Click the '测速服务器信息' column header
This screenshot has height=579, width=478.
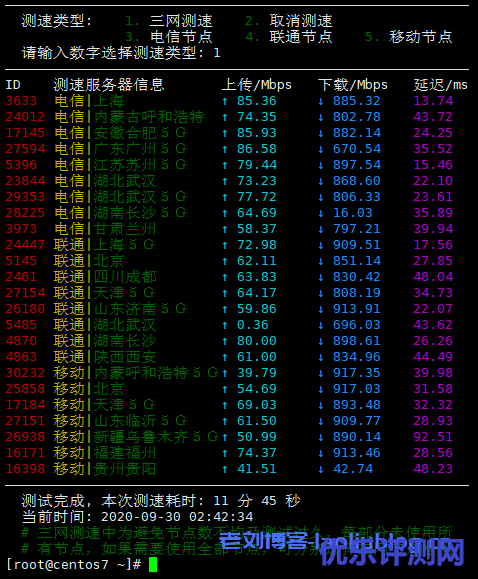(109, 85)
